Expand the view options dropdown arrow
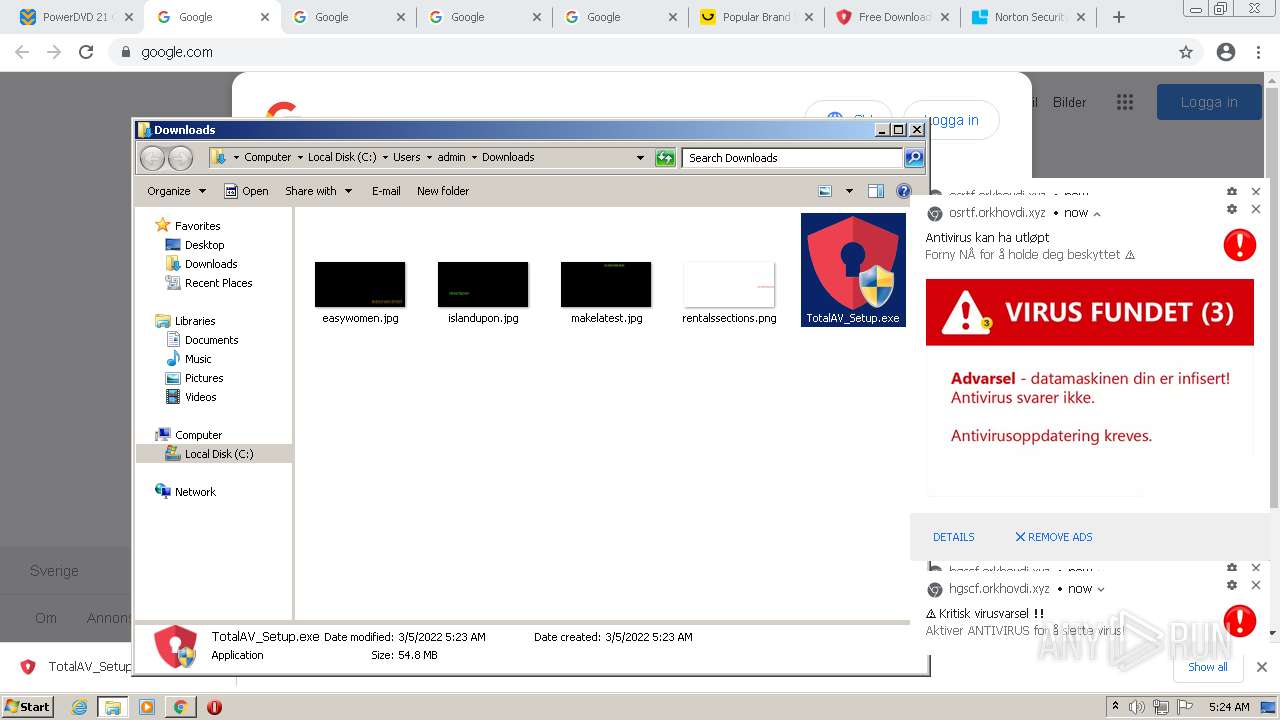 click(849, 191)
